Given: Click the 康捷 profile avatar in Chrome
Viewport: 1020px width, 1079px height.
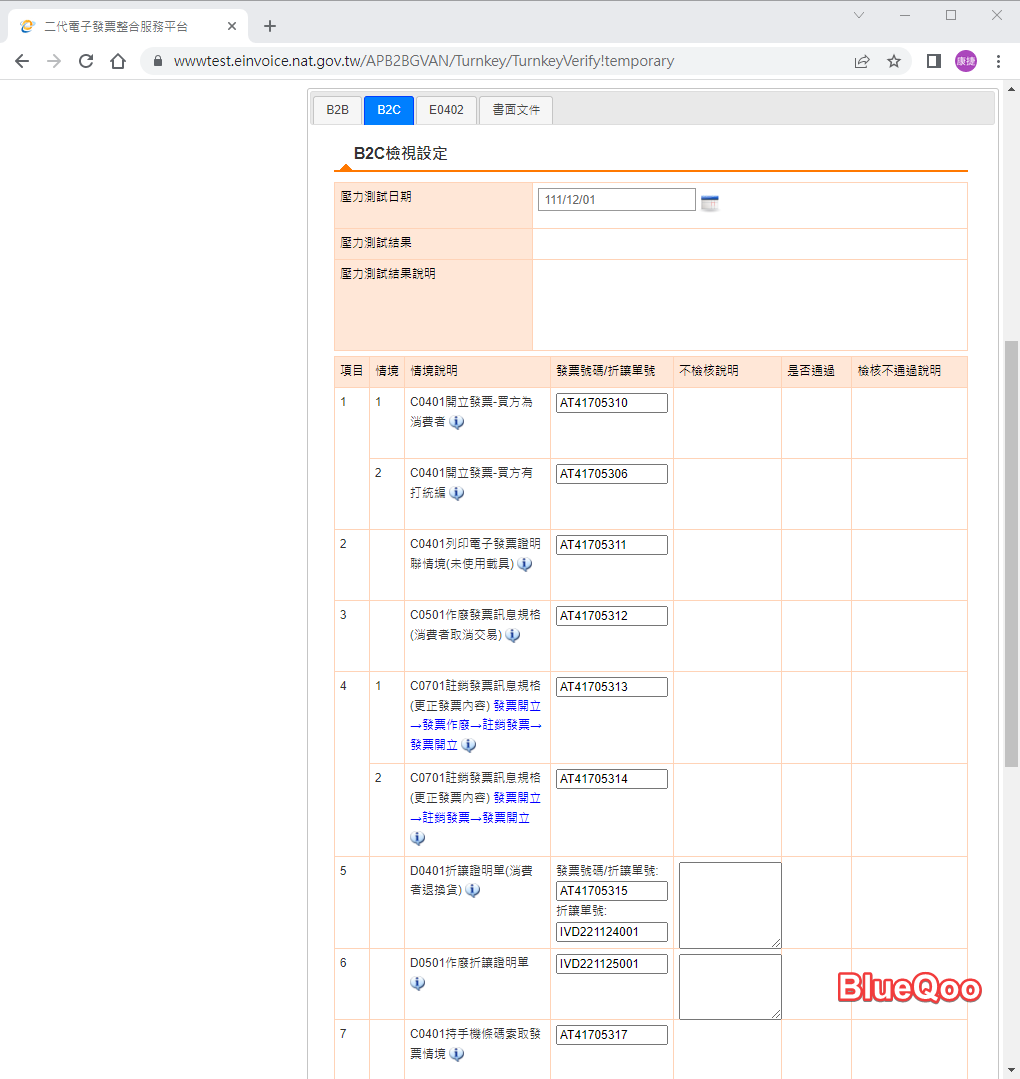Looking at the screenshot, I should coord(965,61).
